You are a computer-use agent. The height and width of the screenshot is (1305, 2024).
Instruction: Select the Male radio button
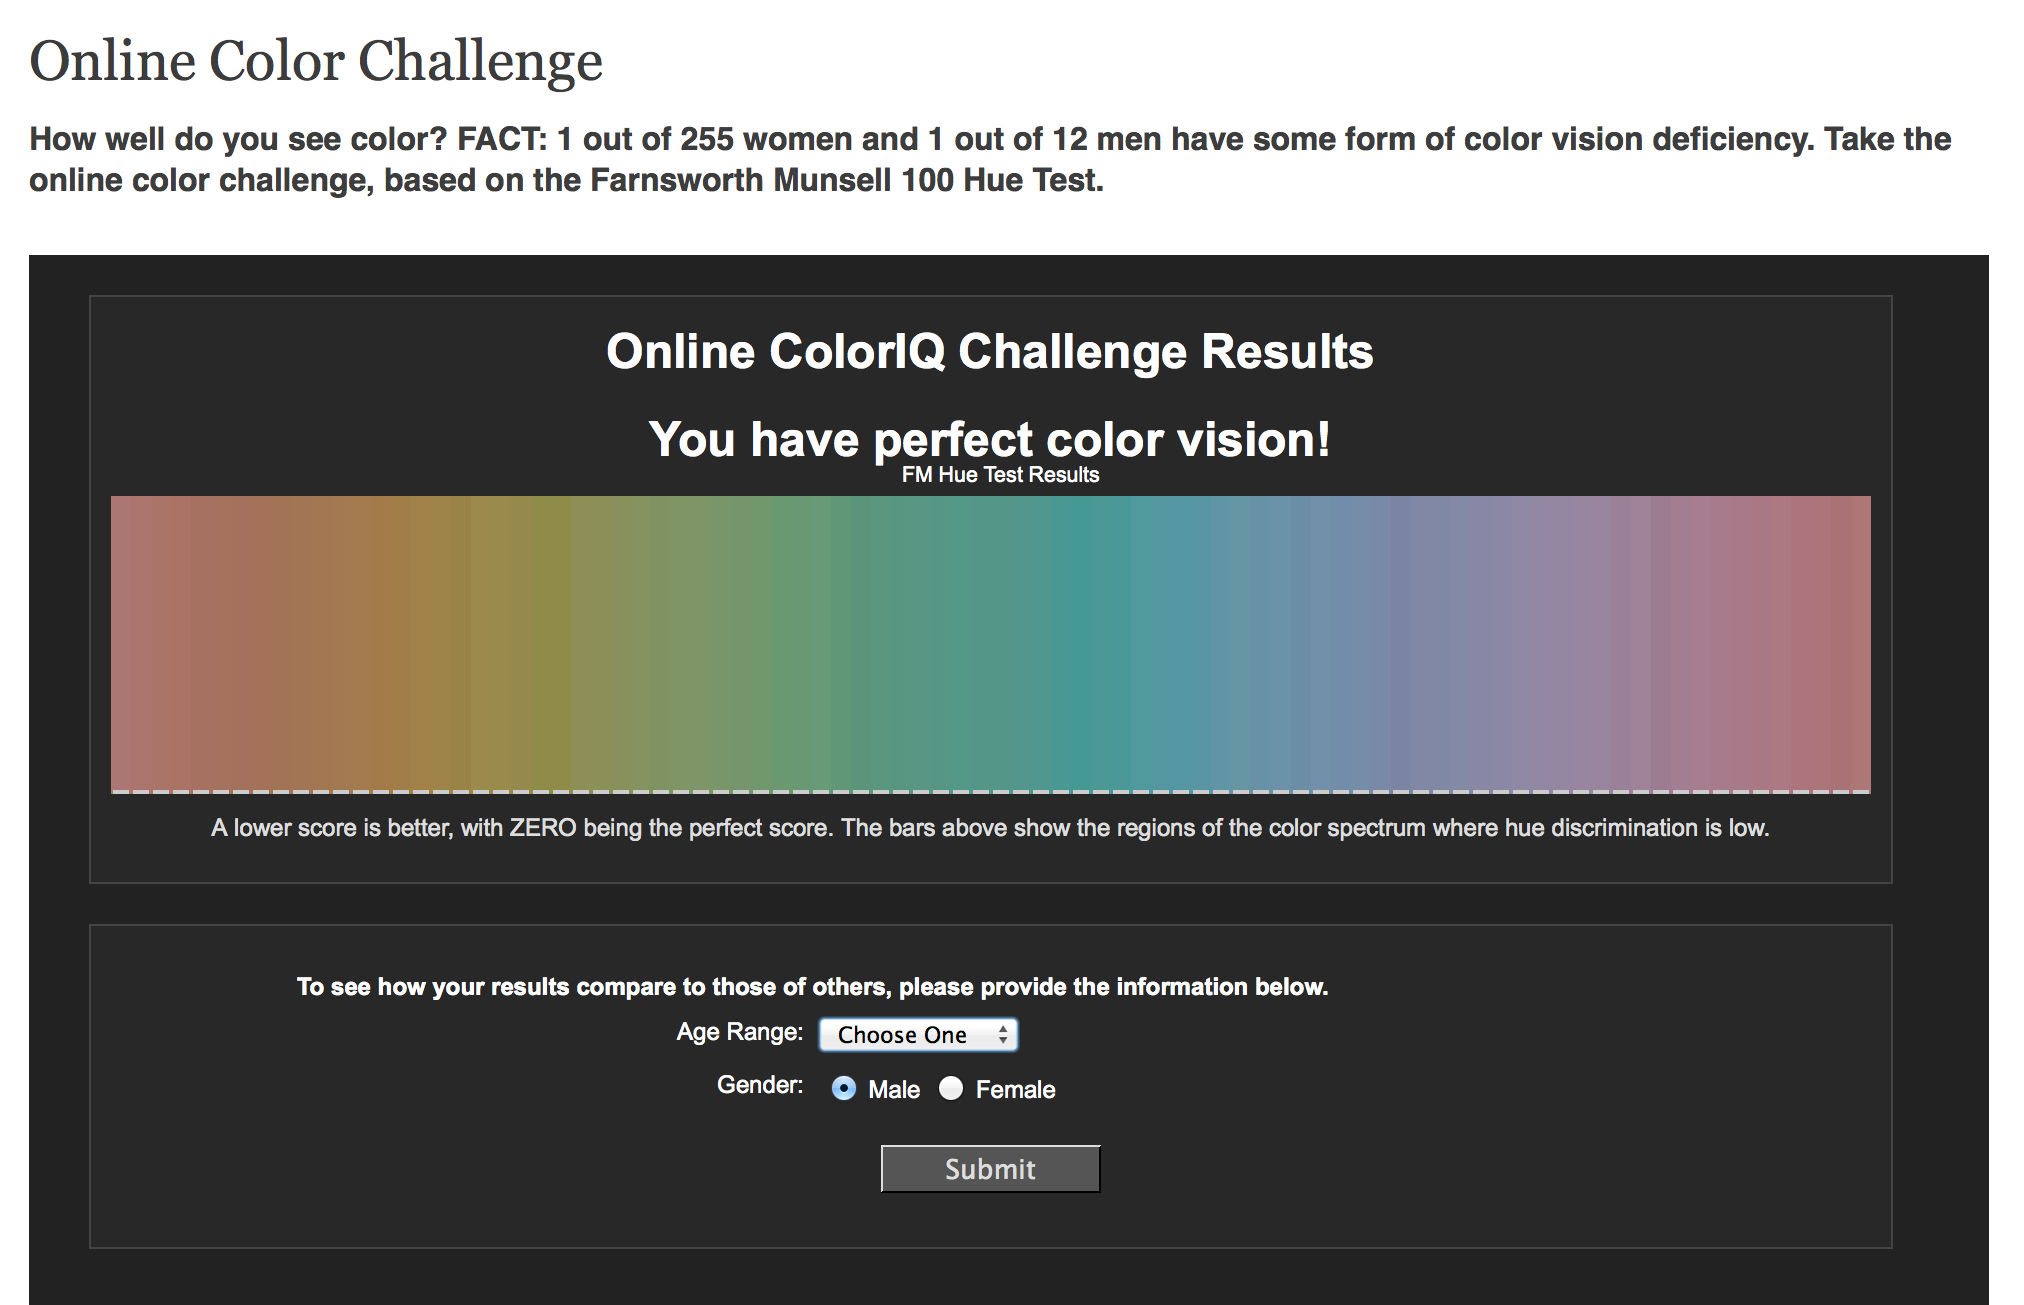coord(844,1088)
